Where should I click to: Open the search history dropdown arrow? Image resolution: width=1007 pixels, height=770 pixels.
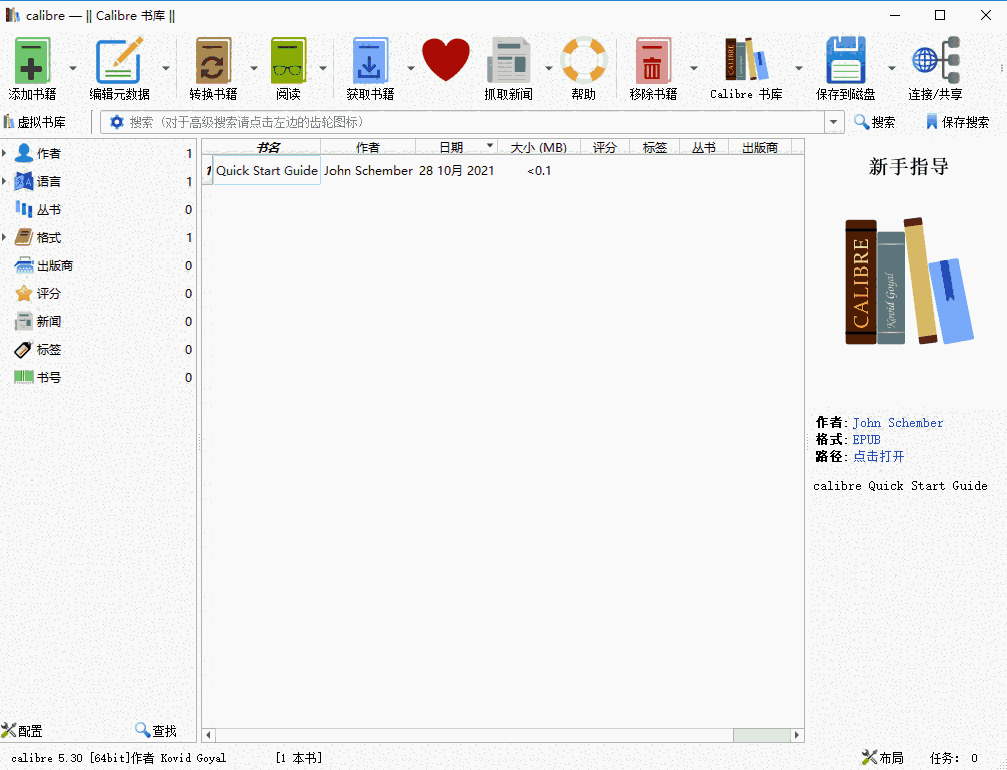pos(834,122)
